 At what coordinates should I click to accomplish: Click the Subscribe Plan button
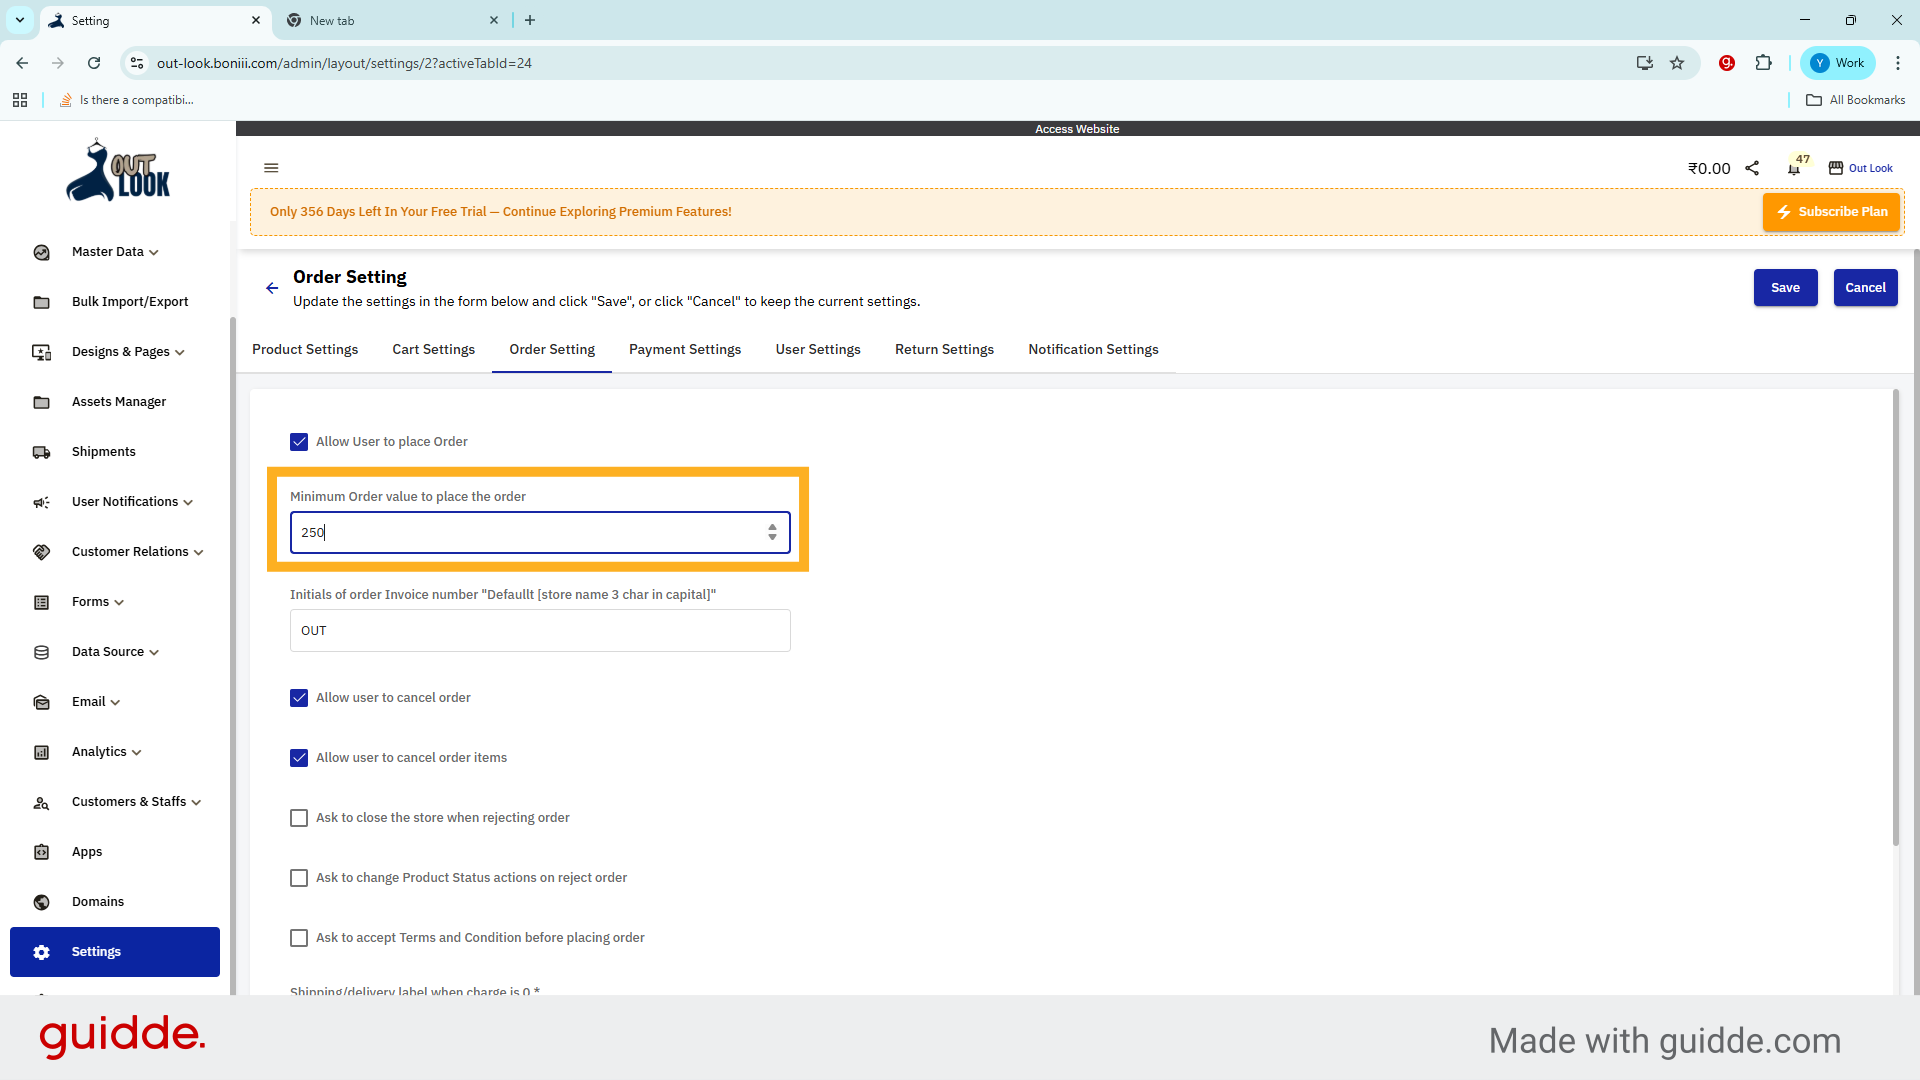point(1831,212)
